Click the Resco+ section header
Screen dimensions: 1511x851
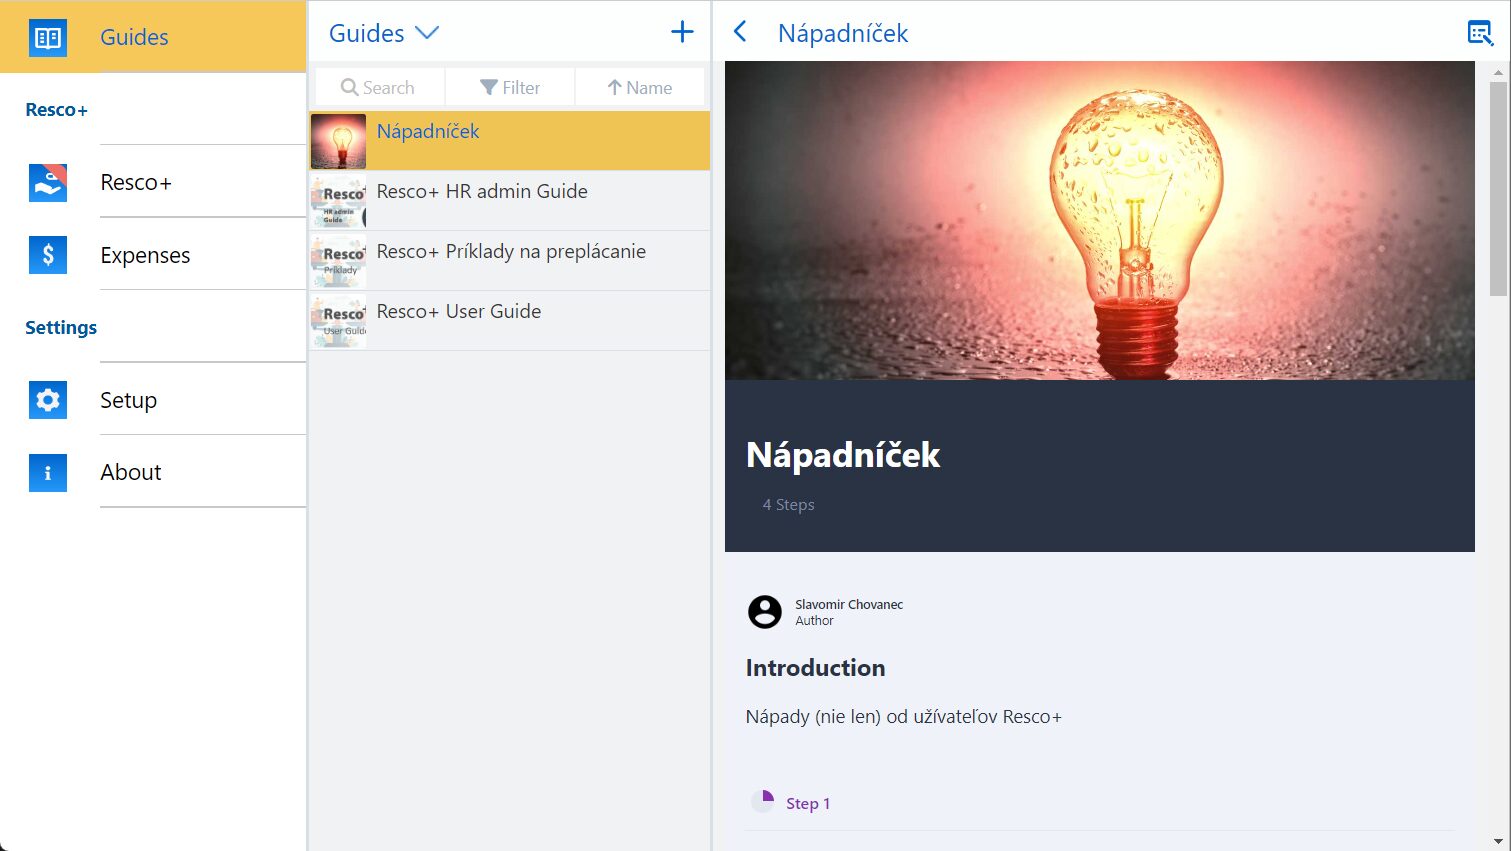coord(56,109)
